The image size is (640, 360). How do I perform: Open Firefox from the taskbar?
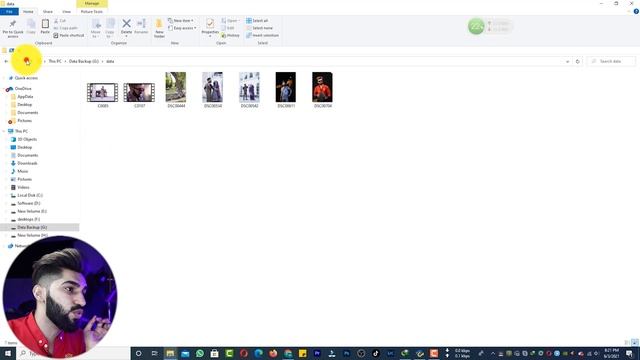point(273,353)
